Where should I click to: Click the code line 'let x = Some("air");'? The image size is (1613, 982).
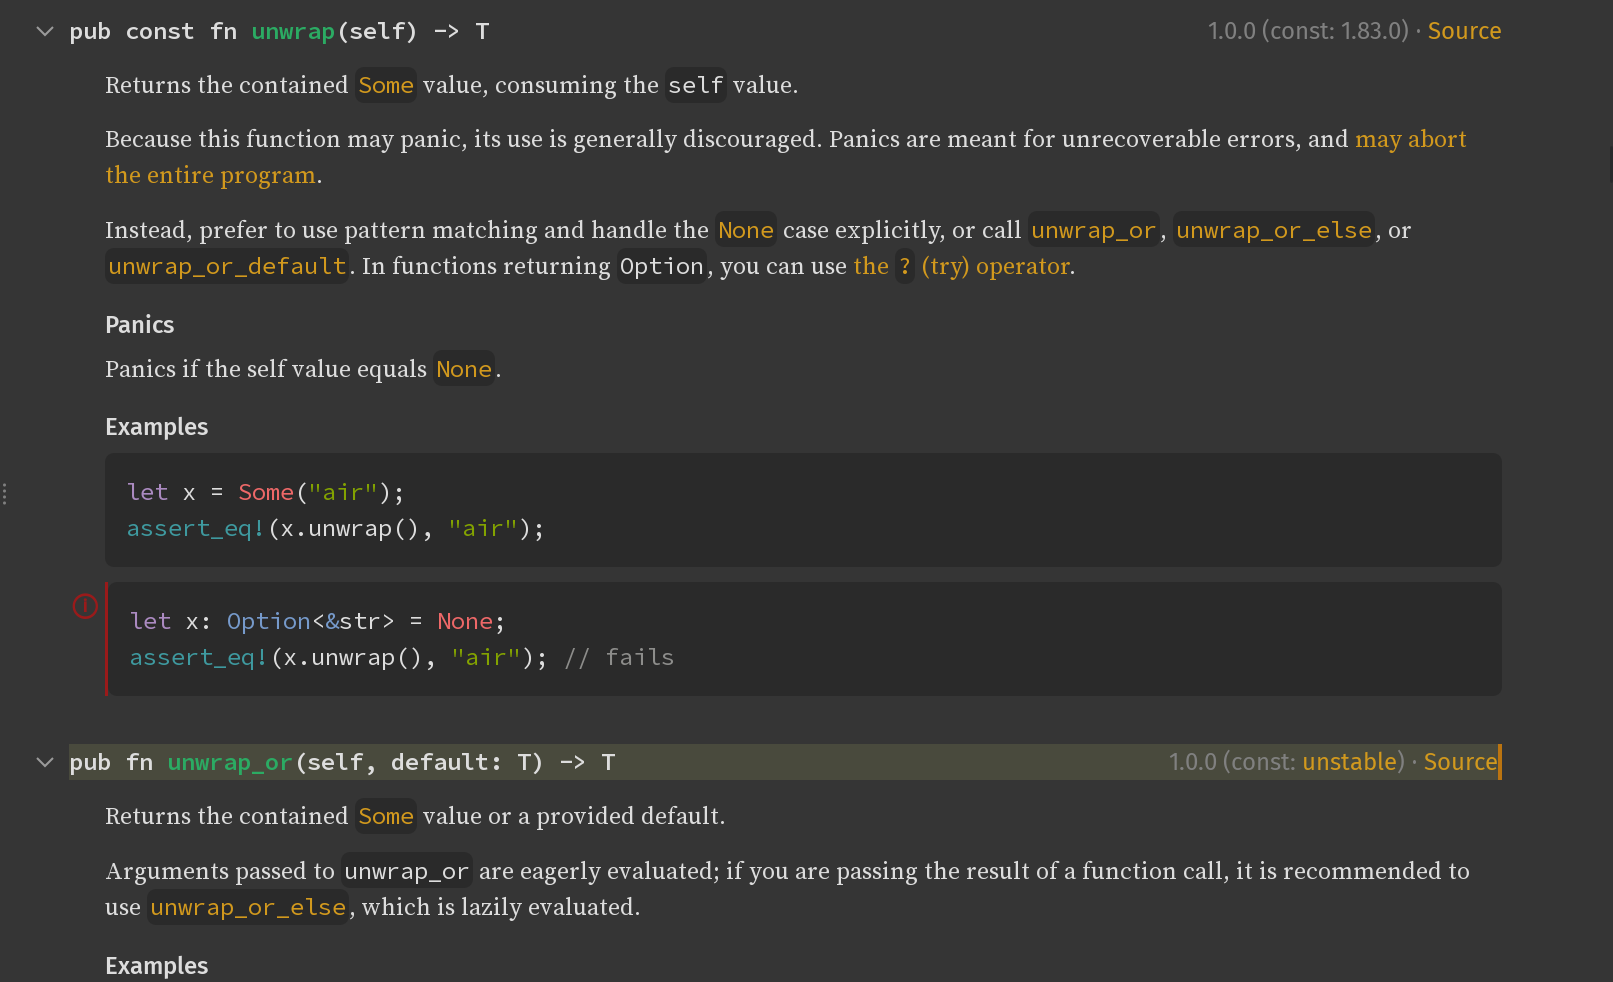[265, 492]
